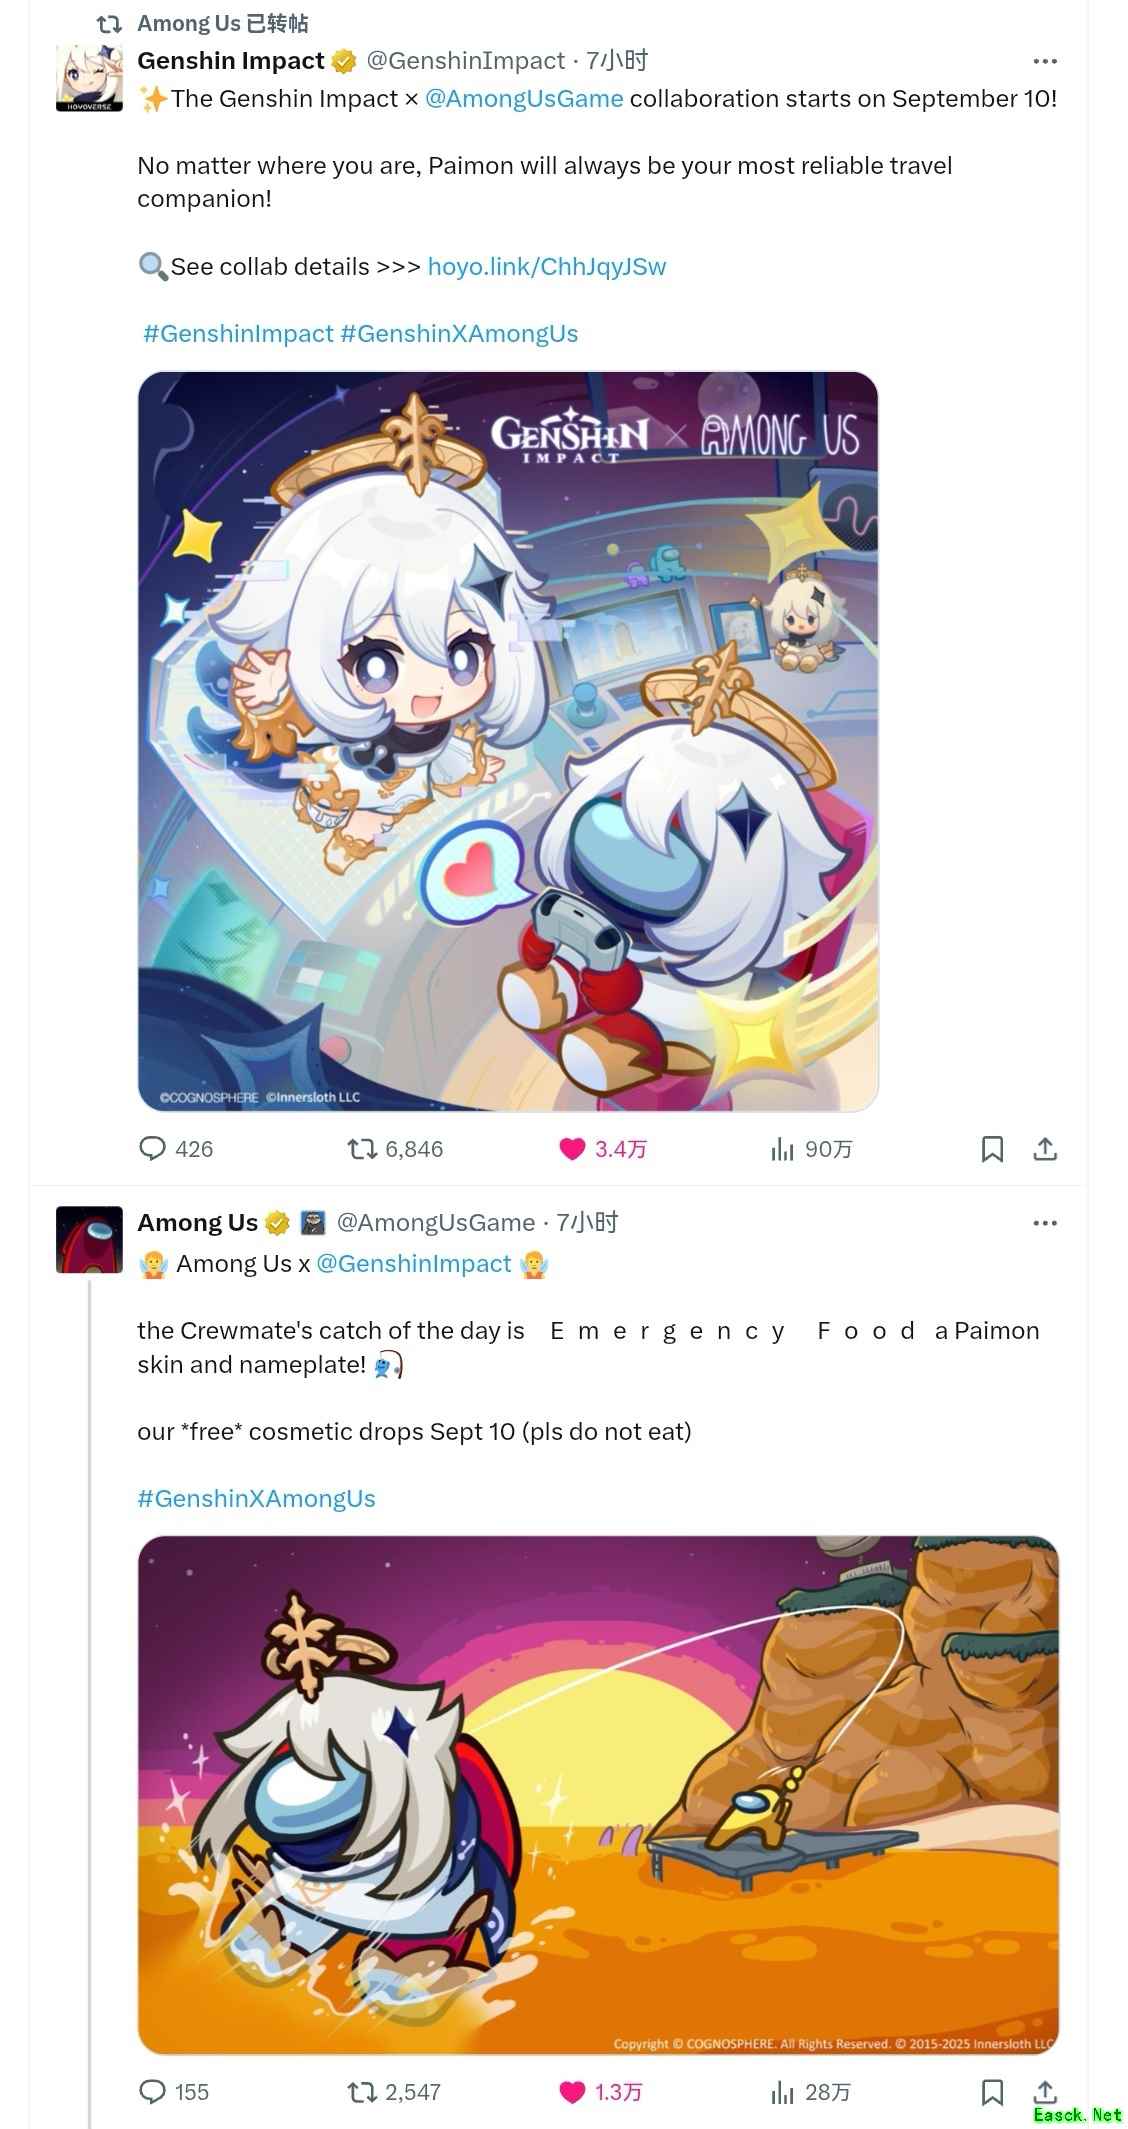Open the hoyo.link/ChhJqyJSw collab details link
The width and height of the screenshot is (1128, 2129).
[546, 267]
